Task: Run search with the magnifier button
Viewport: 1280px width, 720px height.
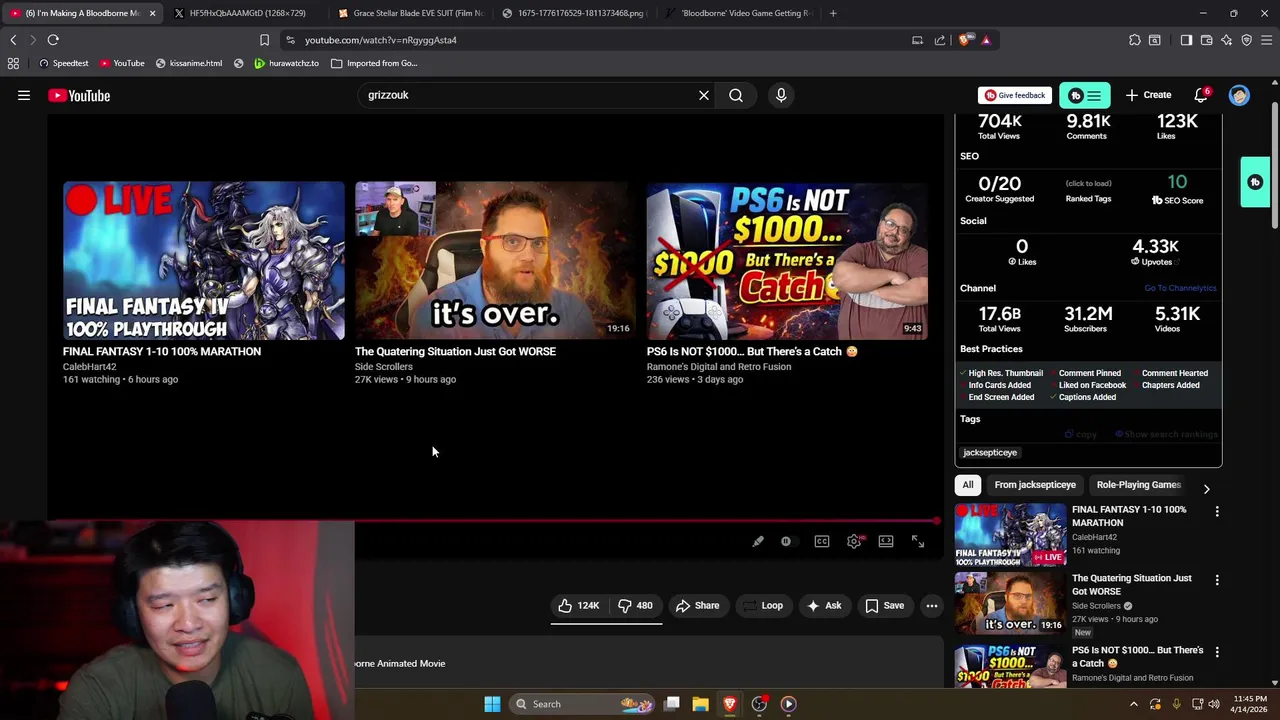Action: pos(736,95)
